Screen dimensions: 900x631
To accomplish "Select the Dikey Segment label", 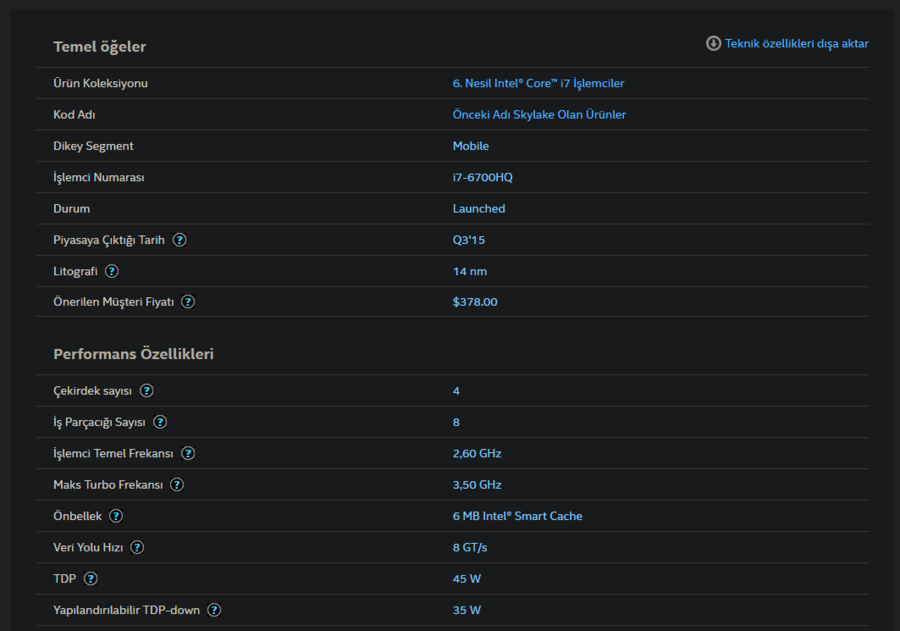I will (x=93, y=146).
